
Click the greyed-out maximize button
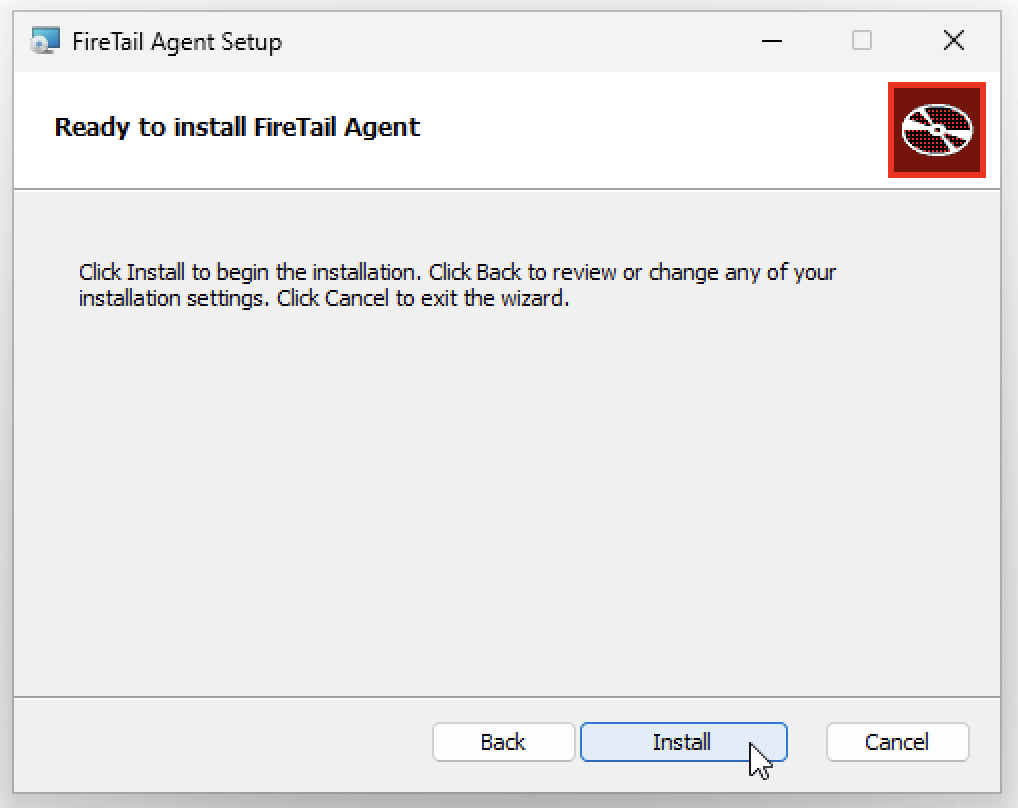click(862, 41)
